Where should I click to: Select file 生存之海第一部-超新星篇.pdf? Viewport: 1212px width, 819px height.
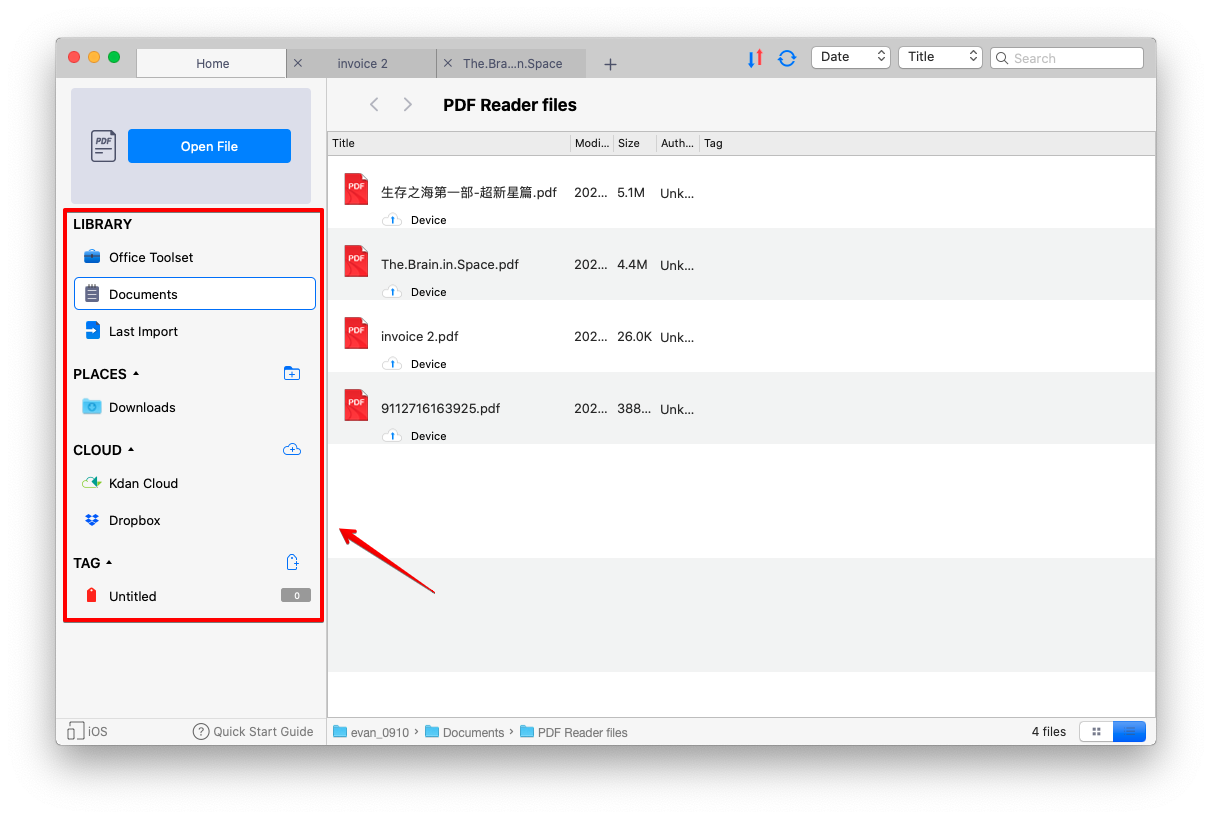tap(741, 193)
